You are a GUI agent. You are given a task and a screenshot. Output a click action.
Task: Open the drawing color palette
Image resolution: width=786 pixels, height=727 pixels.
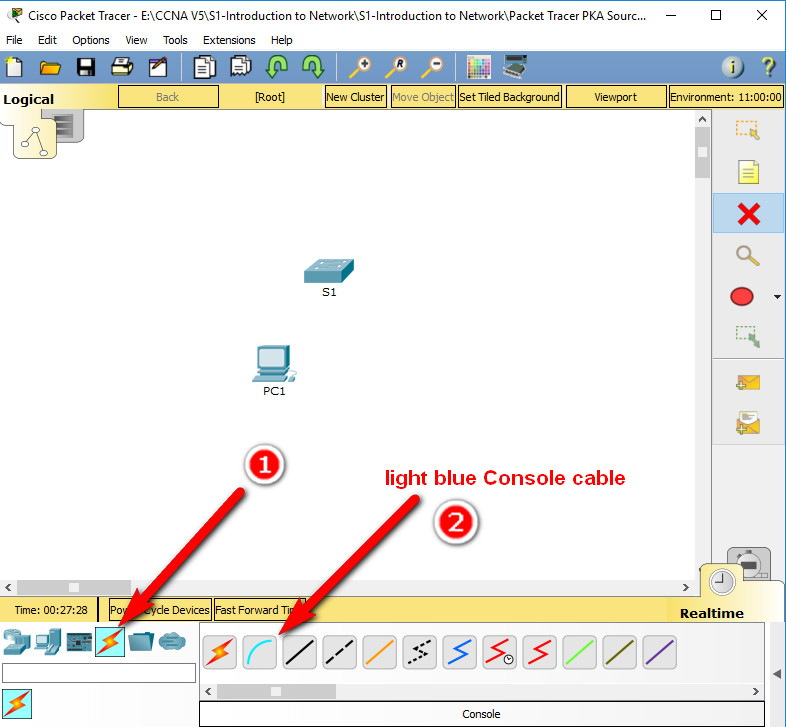(479, 67)
